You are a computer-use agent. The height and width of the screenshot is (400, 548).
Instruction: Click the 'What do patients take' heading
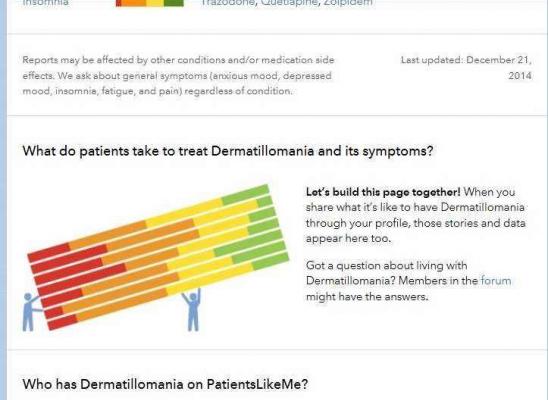coord(228,151)
